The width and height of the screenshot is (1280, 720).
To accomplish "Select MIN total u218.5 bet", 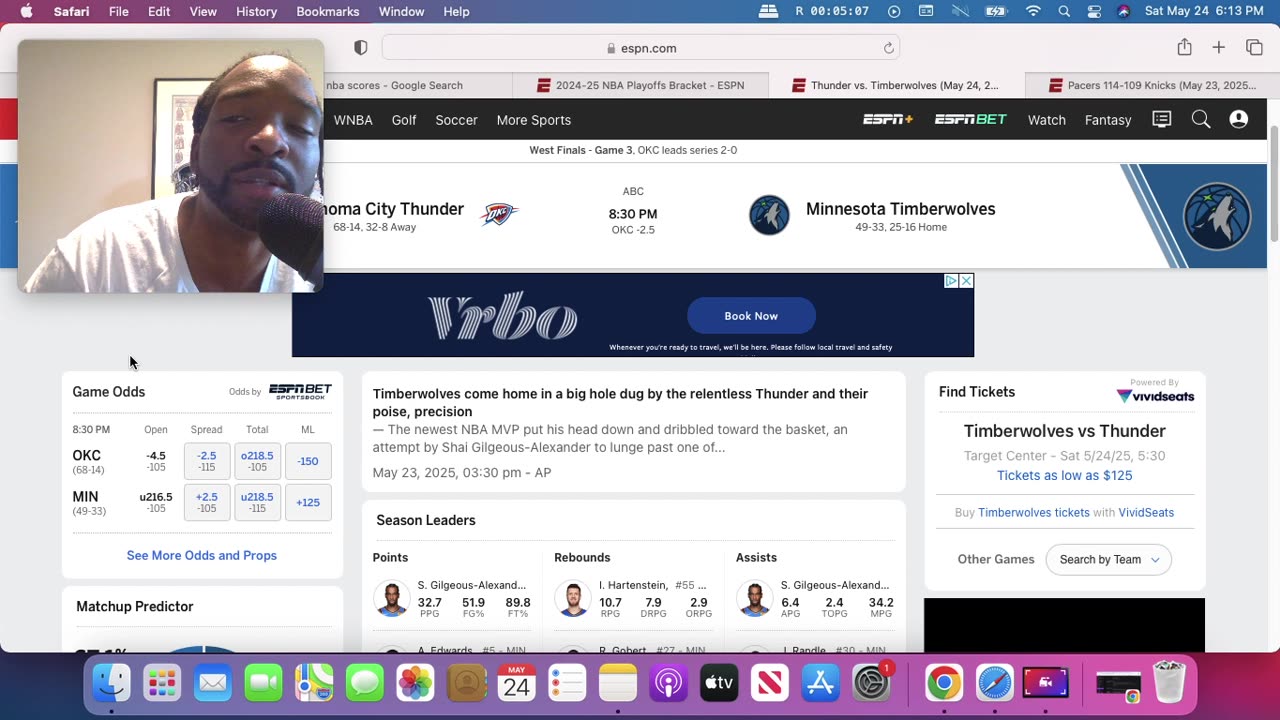I will click(x=257, y=502).
